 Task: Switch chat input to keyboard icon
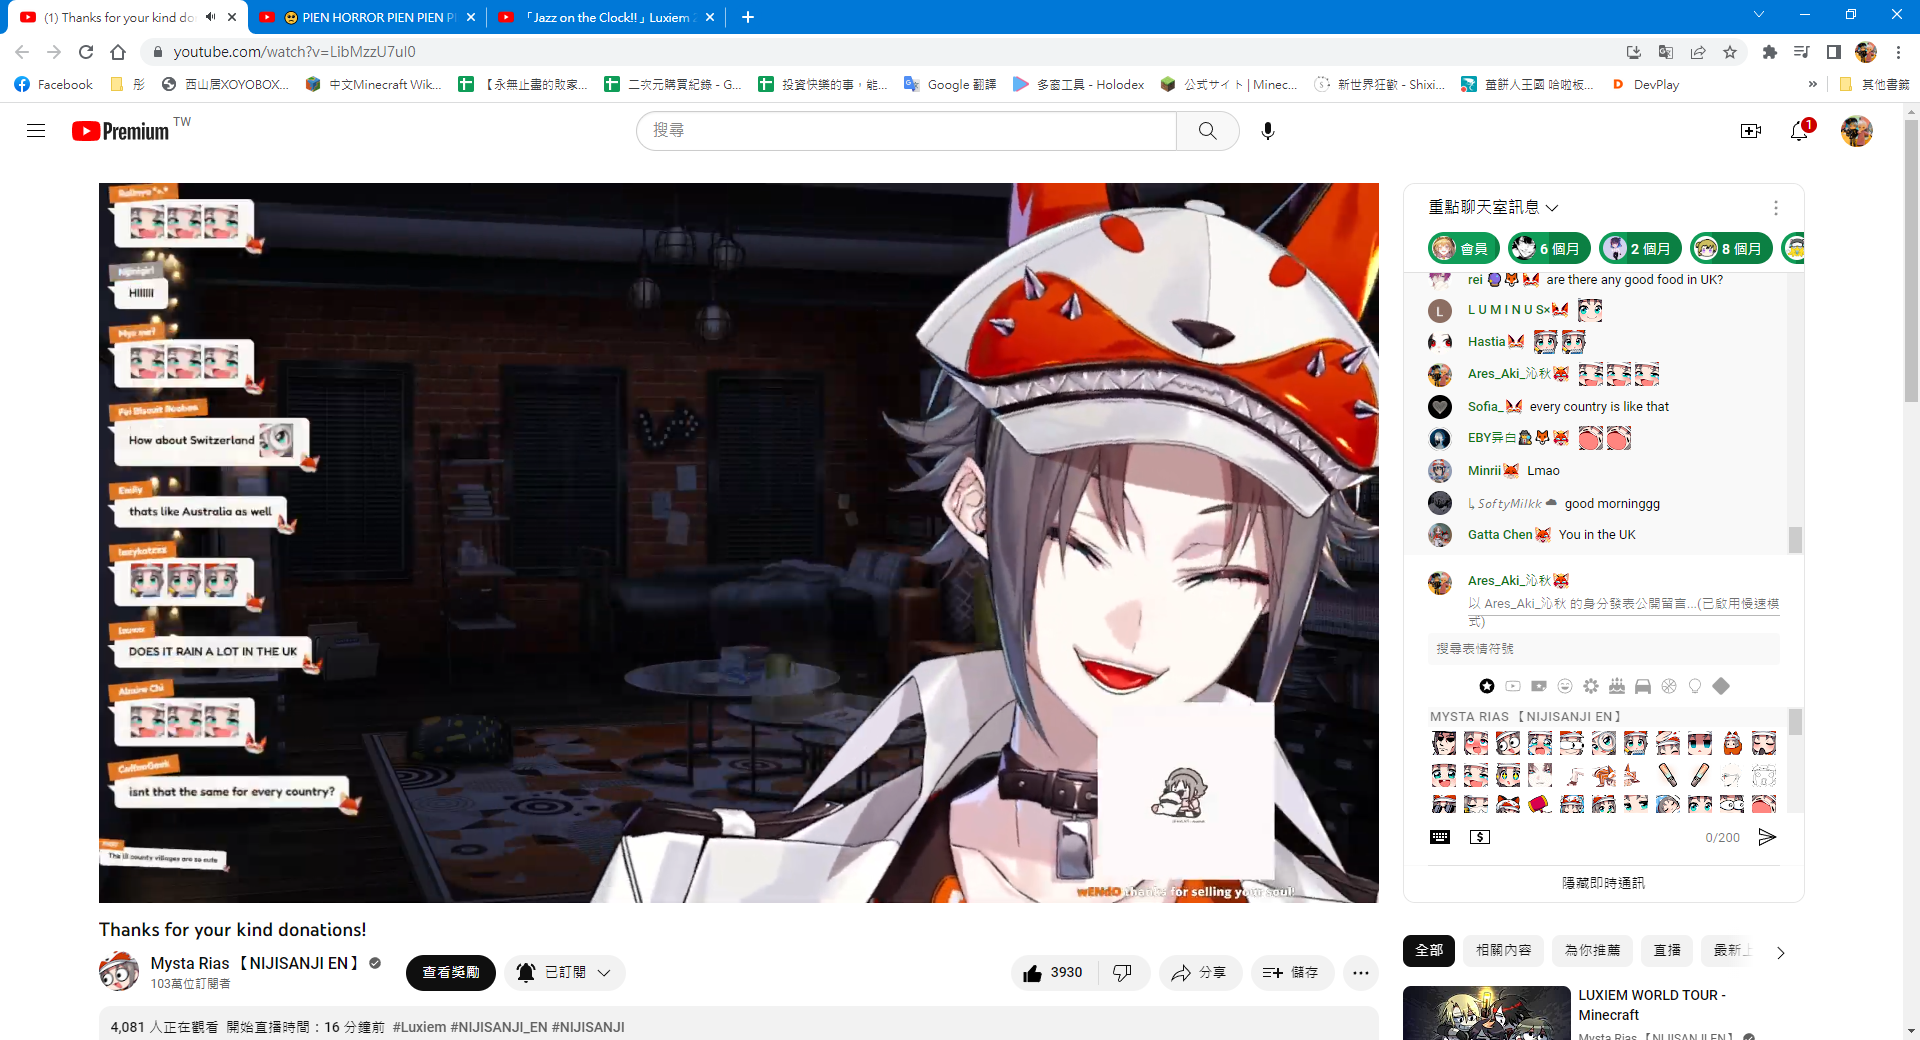click(1440, 837)
